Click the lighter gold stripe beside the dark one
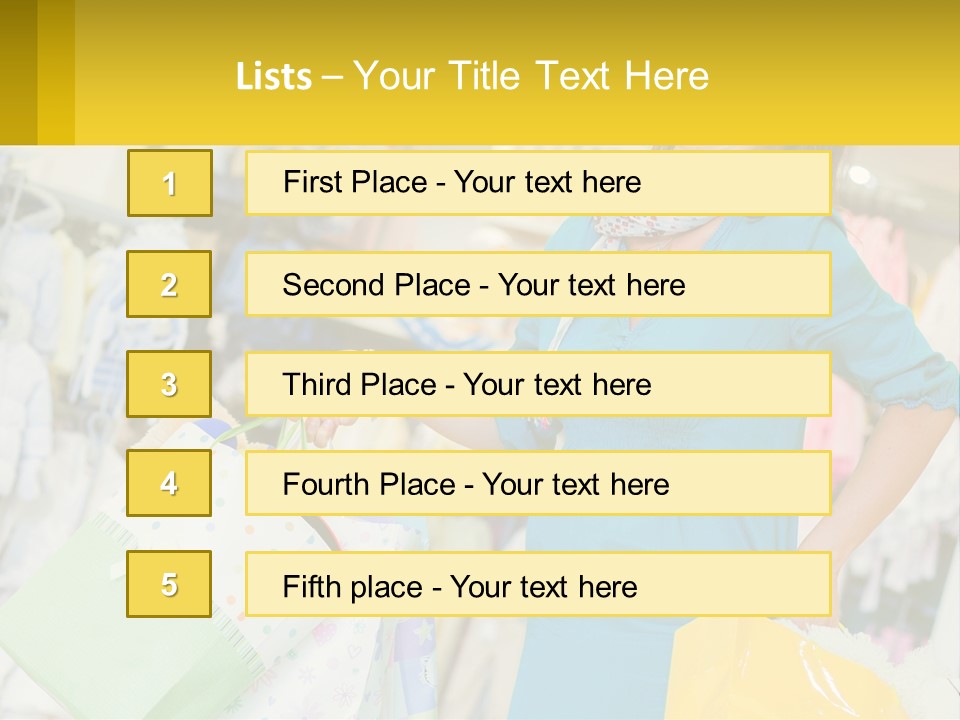This screenshot has height=720, width=960. pyautogui.click(x=56, y=72)
